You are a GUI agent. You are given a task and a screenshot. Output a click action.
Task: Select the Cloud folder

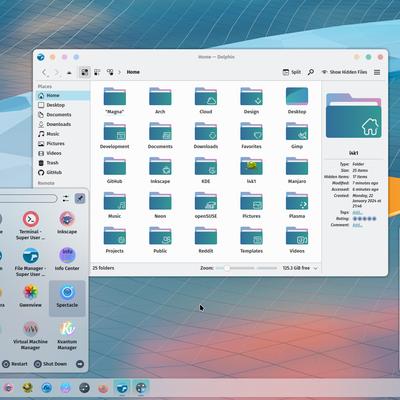point(206,100)
